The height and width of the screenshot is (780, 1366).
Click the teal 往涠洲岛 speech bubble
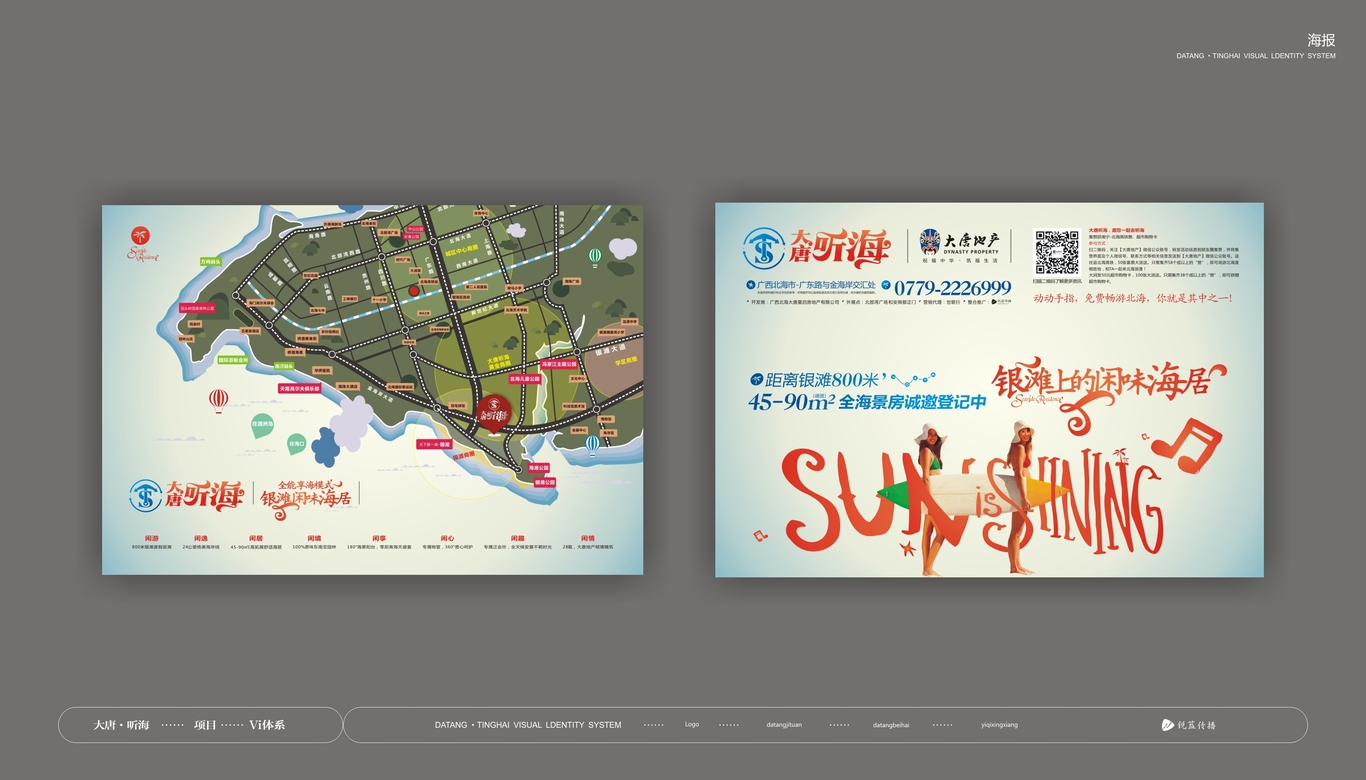click(263, 426)
